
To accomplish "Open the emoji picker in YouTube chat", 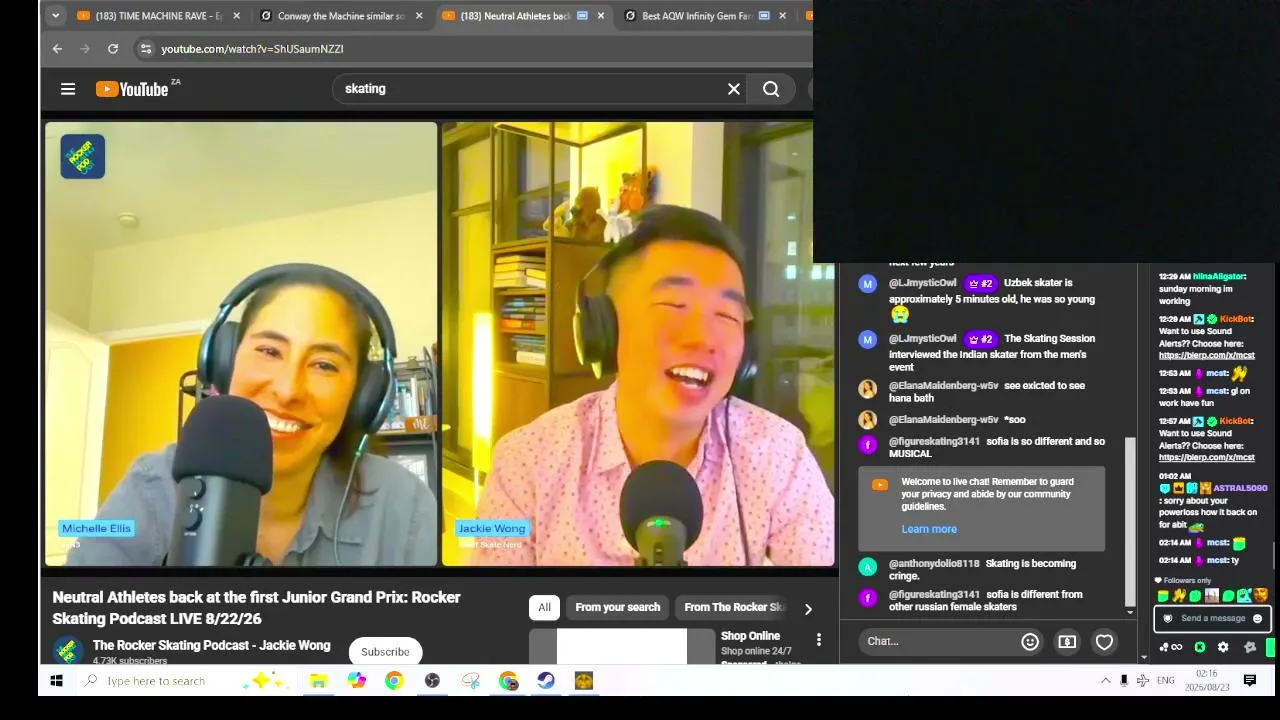I will pyautogui.click(x=1030, y=642).
